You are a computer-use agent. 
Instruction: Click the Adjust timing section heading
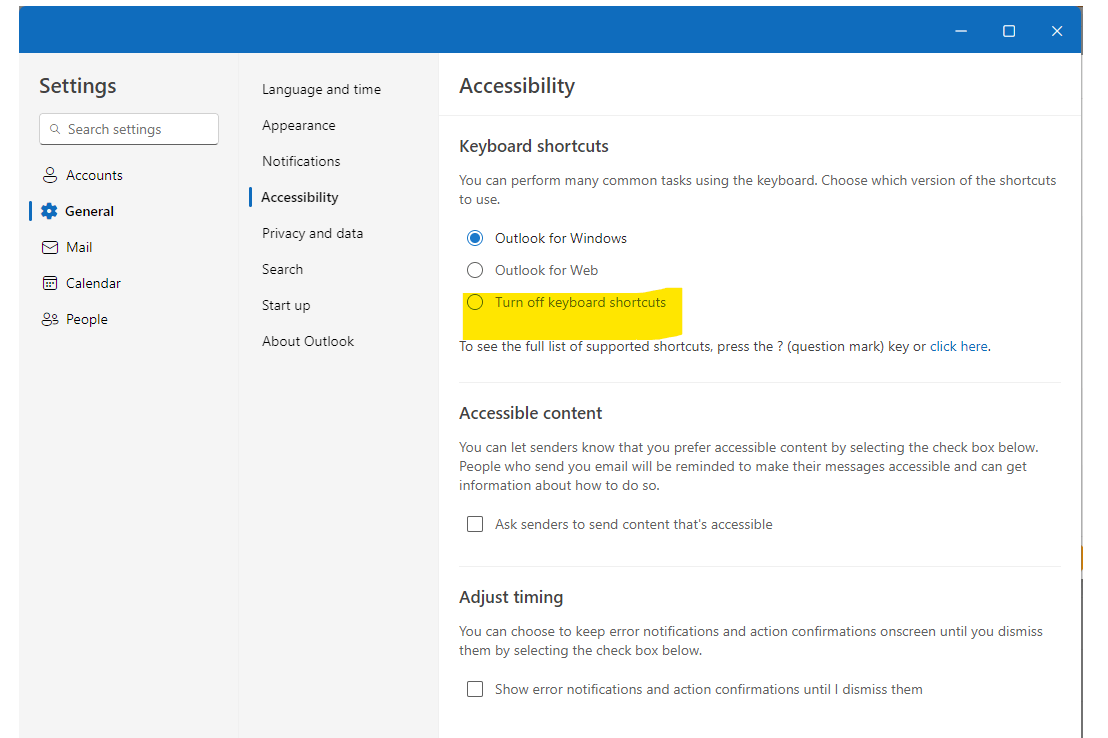coord(511,597)
